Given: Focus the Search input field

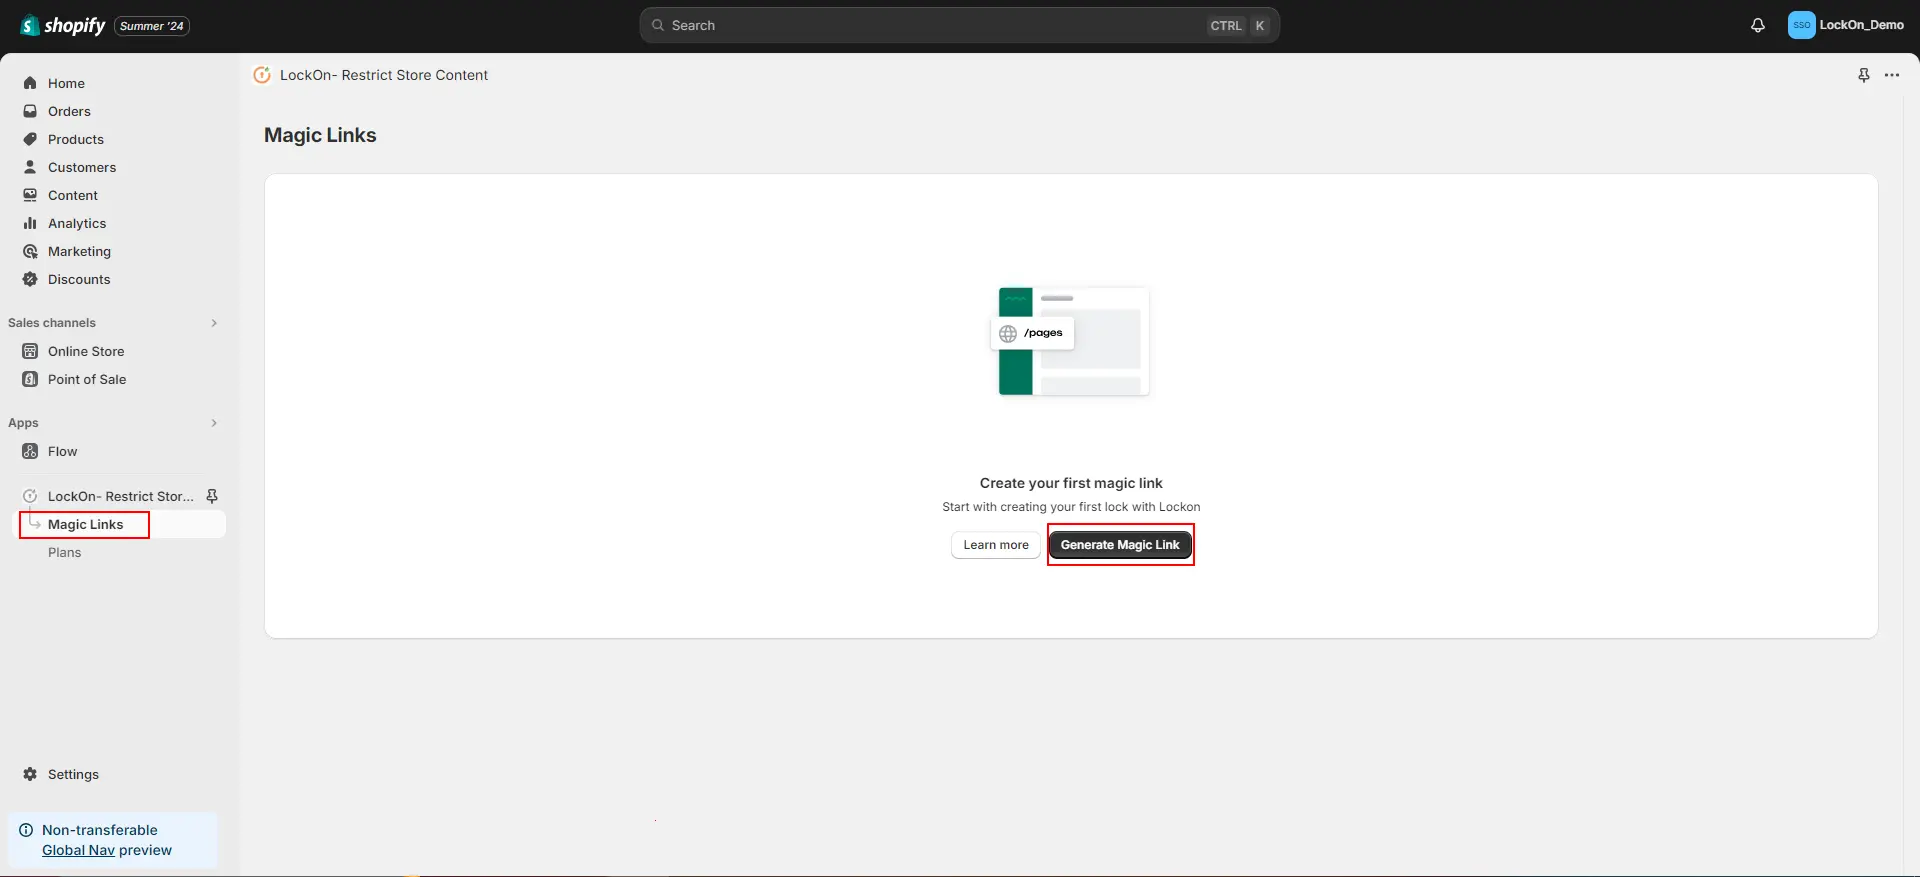Looking at the screenshot, I should coord(959,25).
